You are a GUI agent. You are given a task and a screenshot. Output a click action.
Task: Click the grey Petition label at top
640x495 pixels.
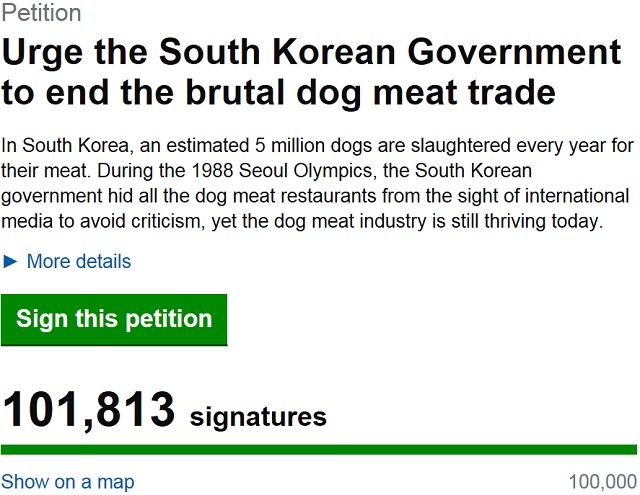(x=42, y=14)
